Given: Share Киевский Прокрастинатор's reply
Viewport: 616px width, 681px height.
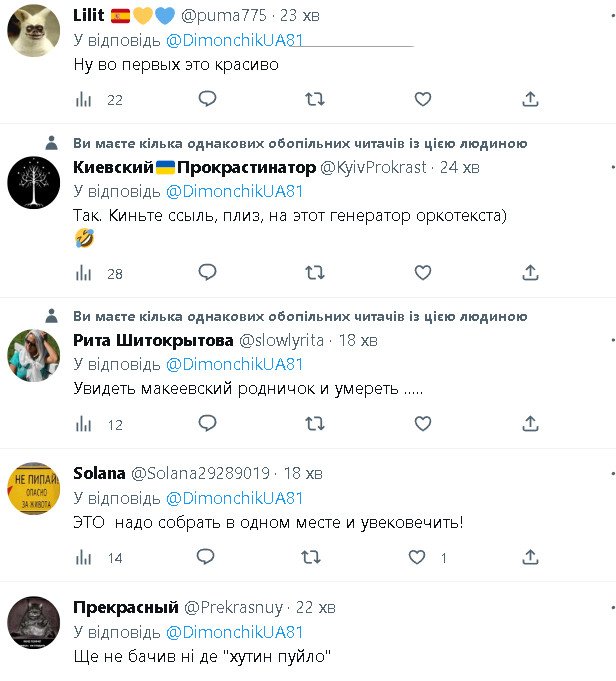Looking at the screenshot, I should [x=531, y=272].
